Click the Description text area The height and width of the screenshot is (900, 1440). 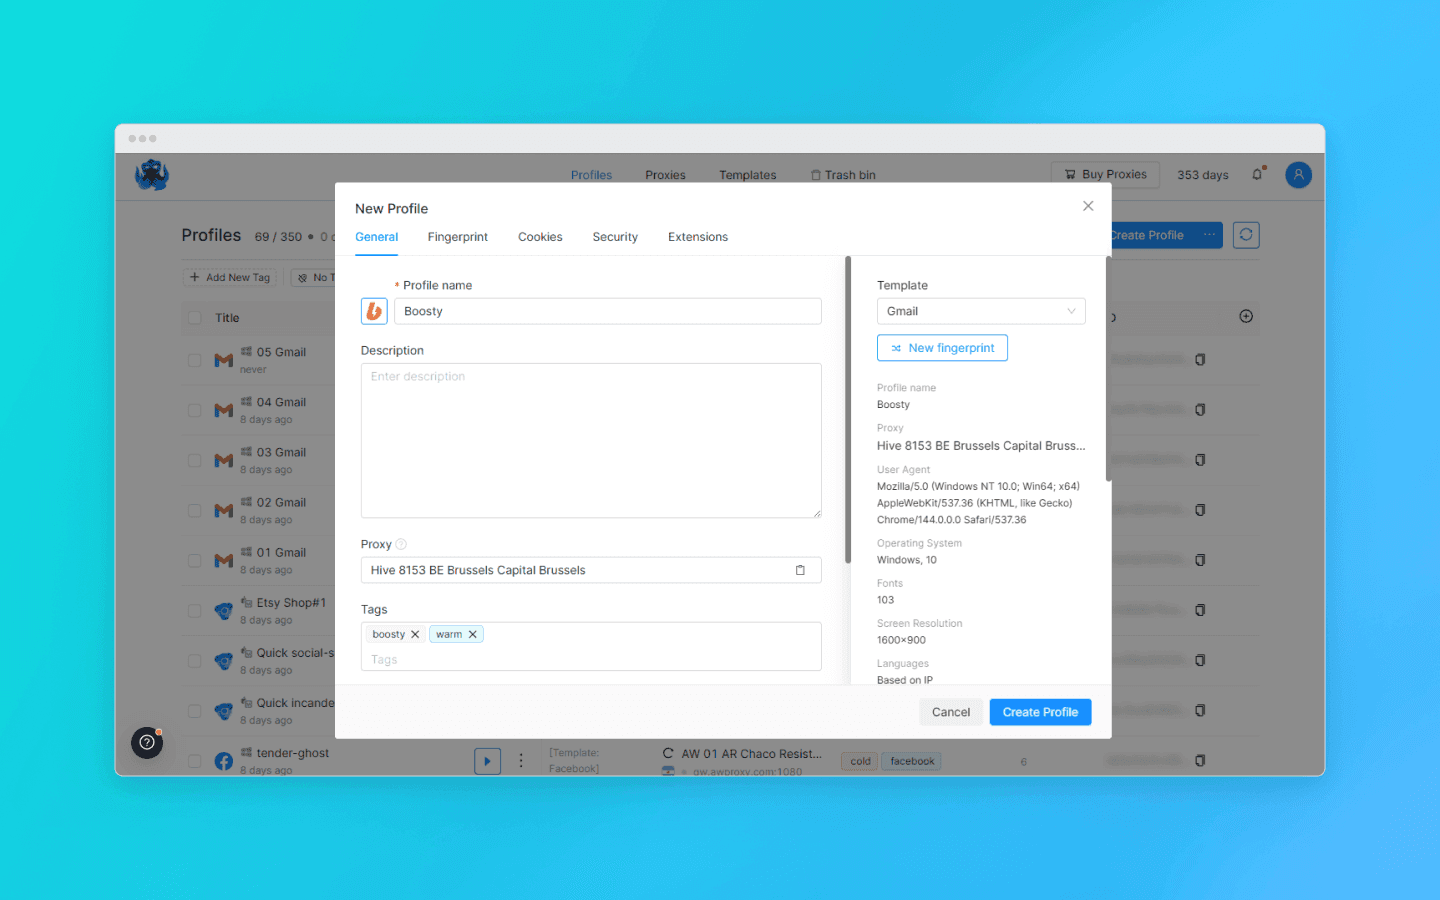pos(591,440)
